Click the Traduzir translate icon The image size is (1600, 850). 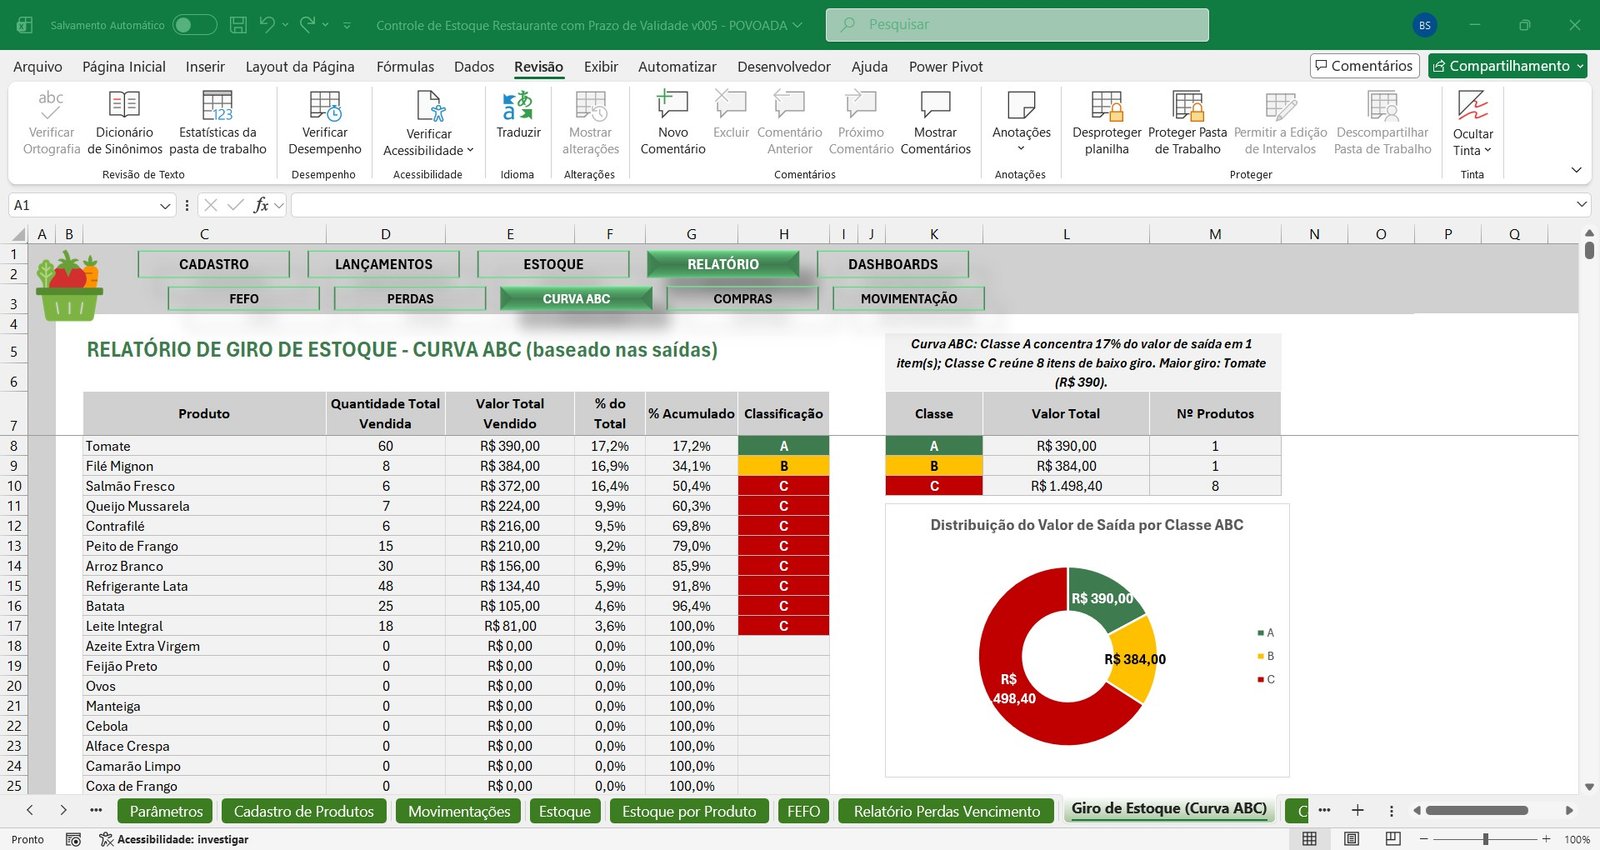click(x=518, y=105)
